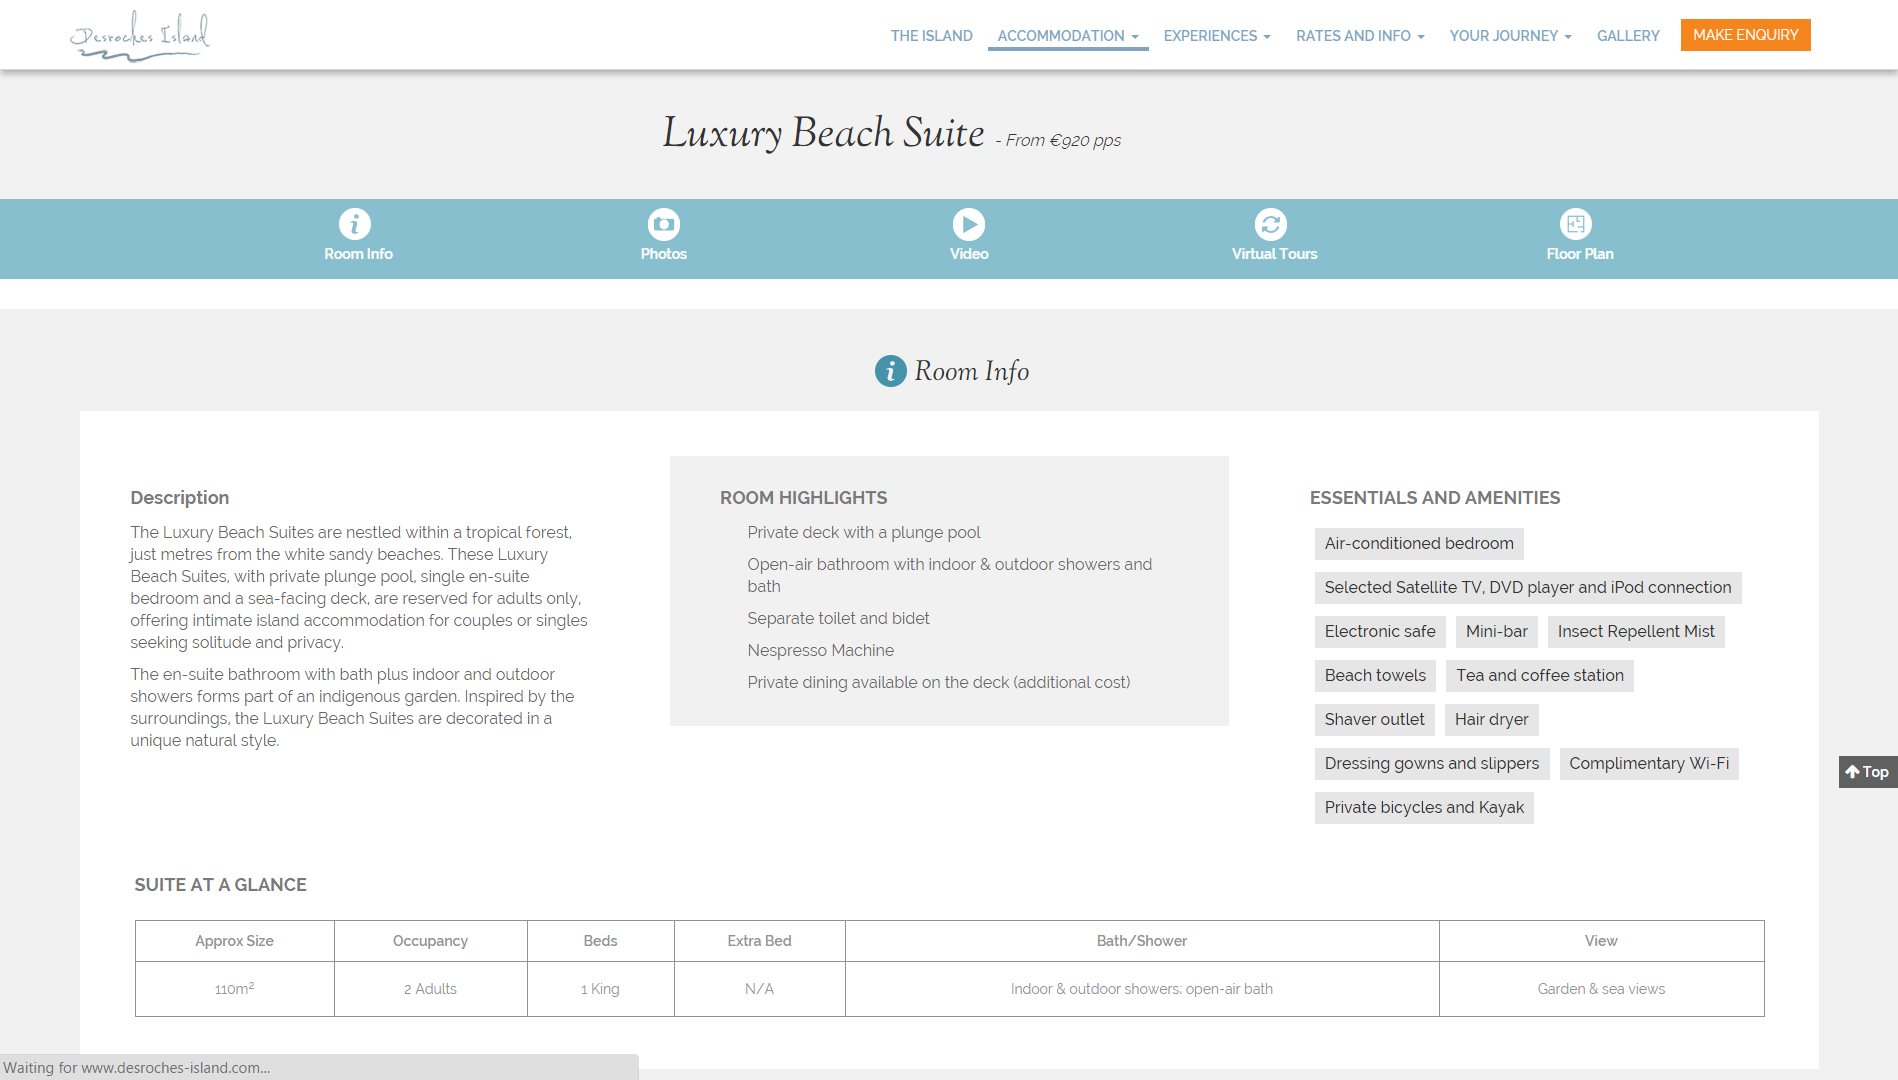Image resolution: width=1898 pixels, height=1080 pixels.
Task: Click the View column header
Action: click(x=1601, y=941)
